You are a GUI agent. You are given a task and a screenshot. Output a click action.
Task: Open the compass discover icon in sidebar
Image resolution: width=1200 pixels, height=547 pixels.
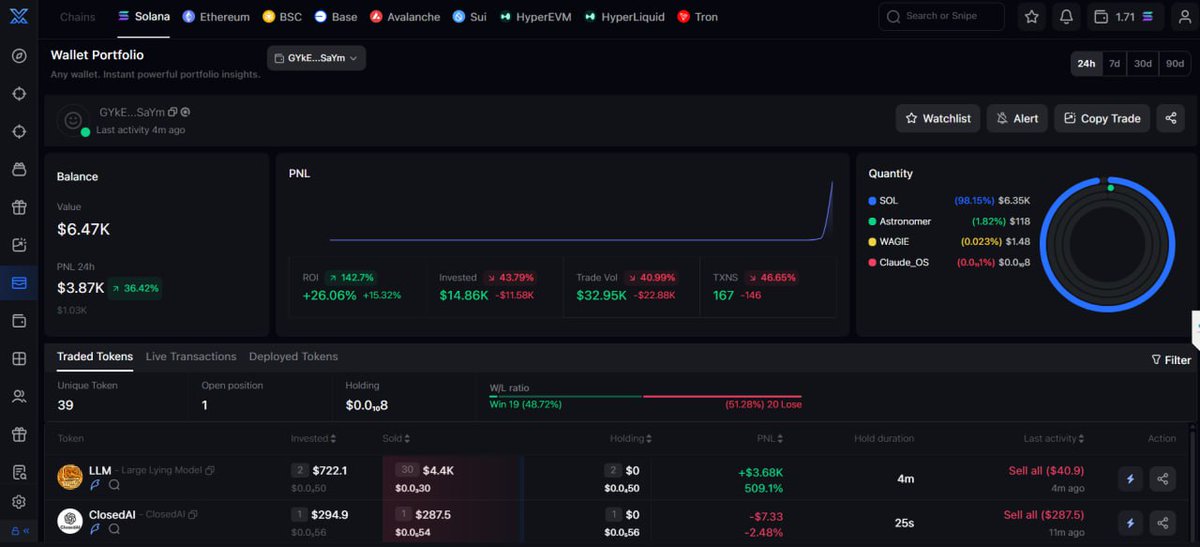pyautogui.click(x=19, y=55)
